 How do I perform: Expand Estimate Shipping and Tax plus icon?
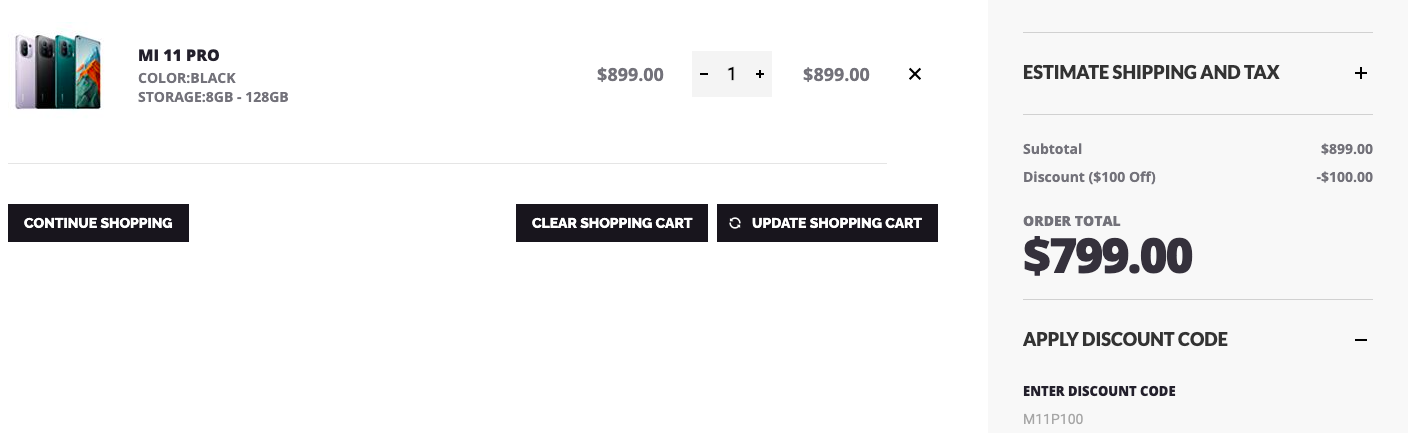[1361, 73]
